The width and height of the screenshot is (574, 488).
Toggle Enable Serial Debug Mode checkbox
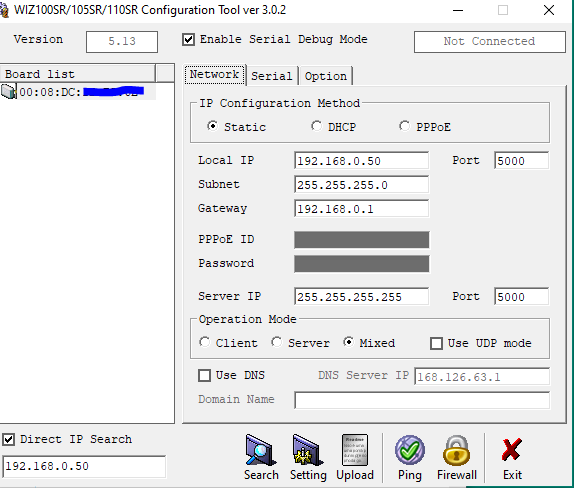point(188,39)
